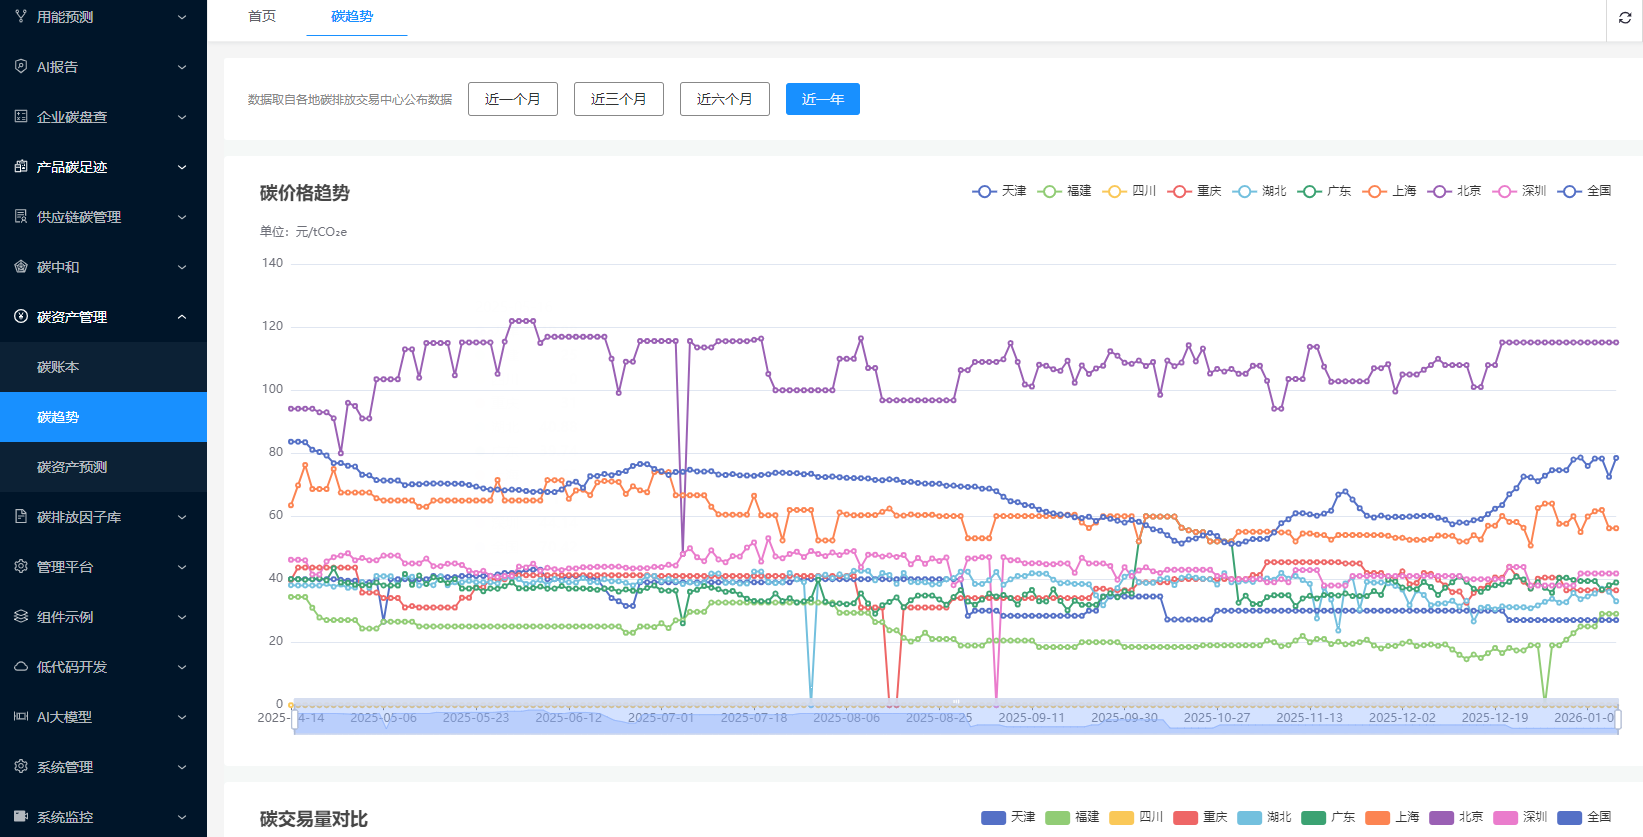Click the 低代码开发 cloud icon

click(21, 666)
